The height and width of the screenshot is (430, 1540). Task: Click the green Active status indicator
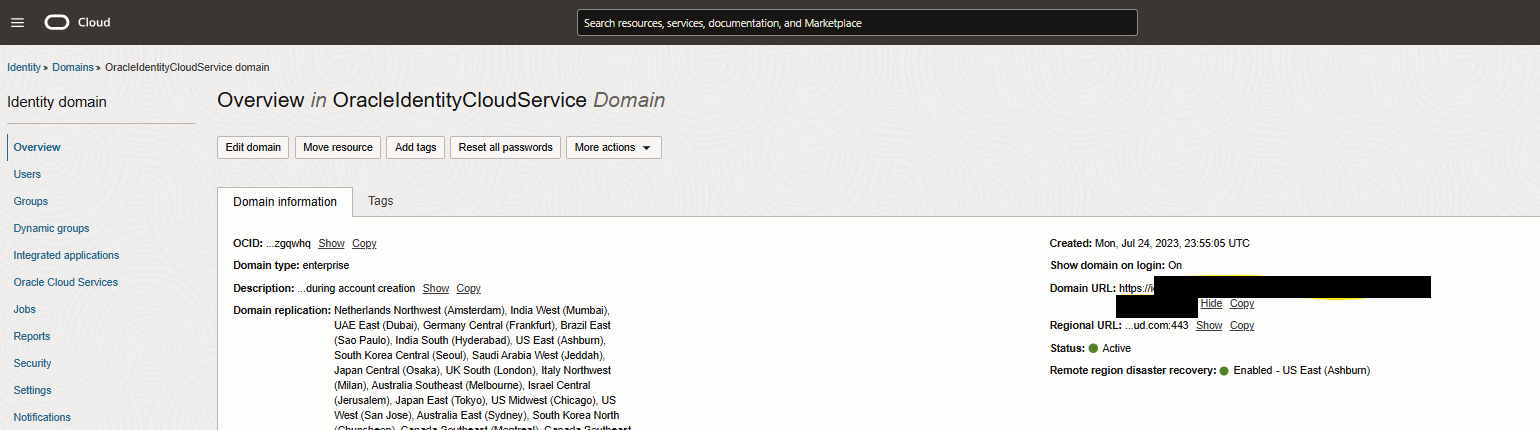click(1093, 348)
